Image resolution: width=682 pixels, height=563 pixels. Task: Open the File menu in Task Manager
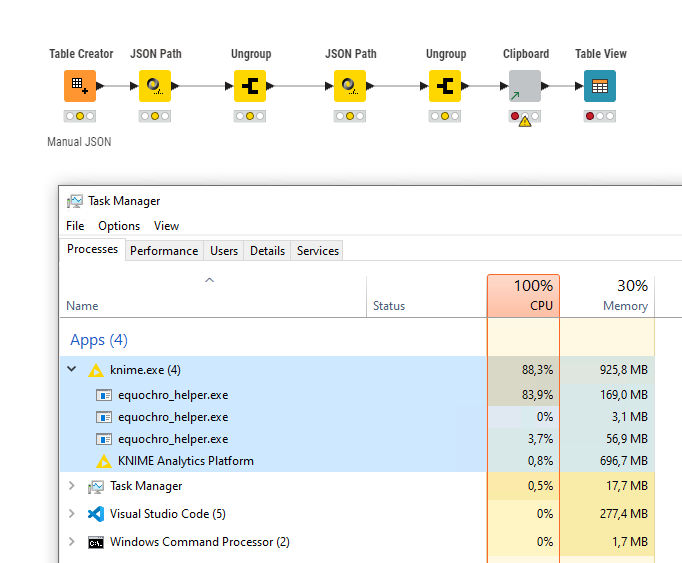(x=75, y=226)
